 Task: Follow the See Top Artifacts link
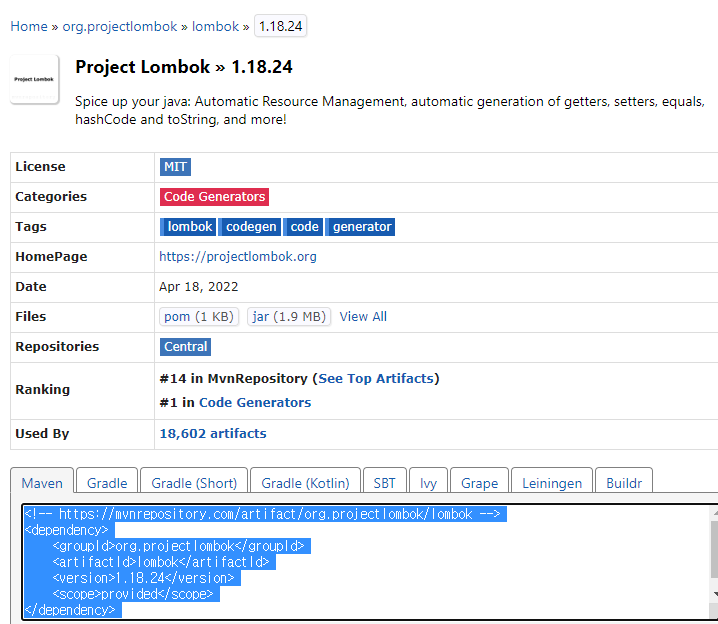376,379
